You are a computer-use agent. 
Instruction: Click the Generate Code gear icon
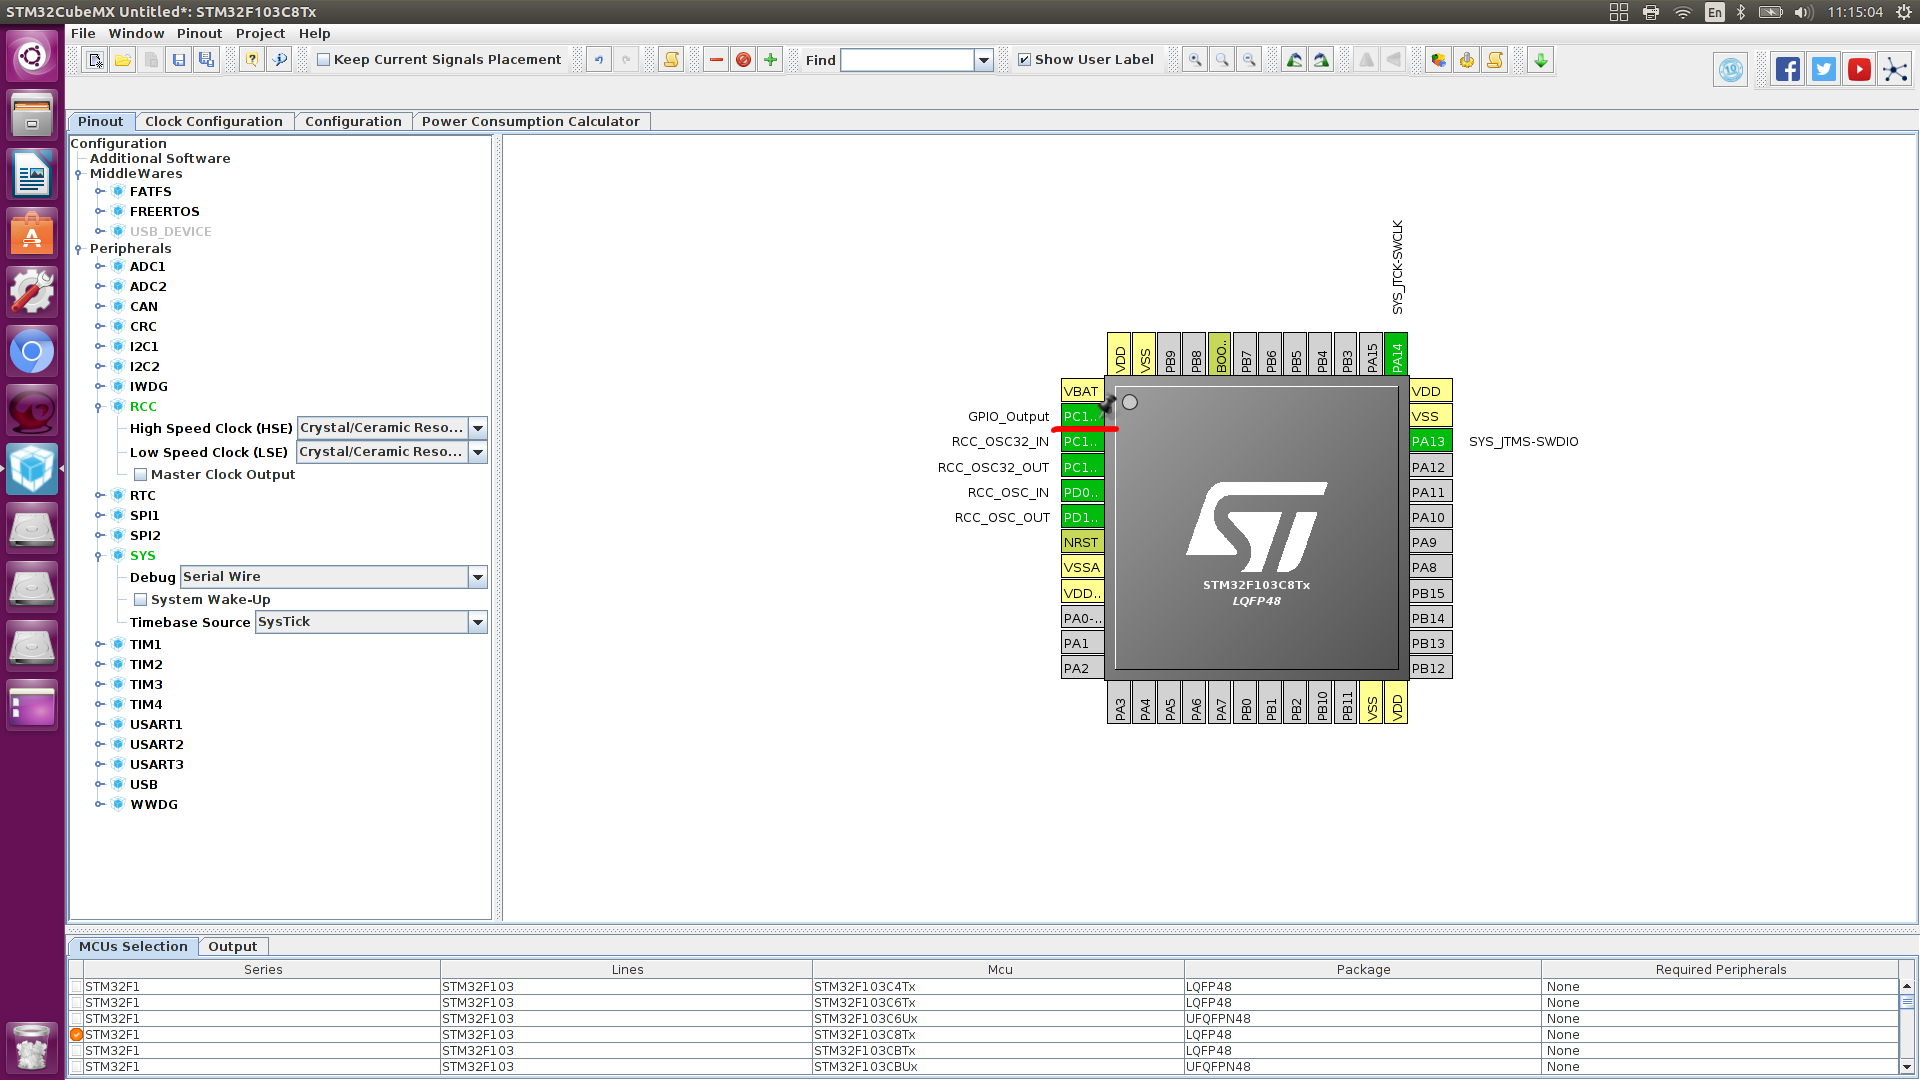[1467, 60]
